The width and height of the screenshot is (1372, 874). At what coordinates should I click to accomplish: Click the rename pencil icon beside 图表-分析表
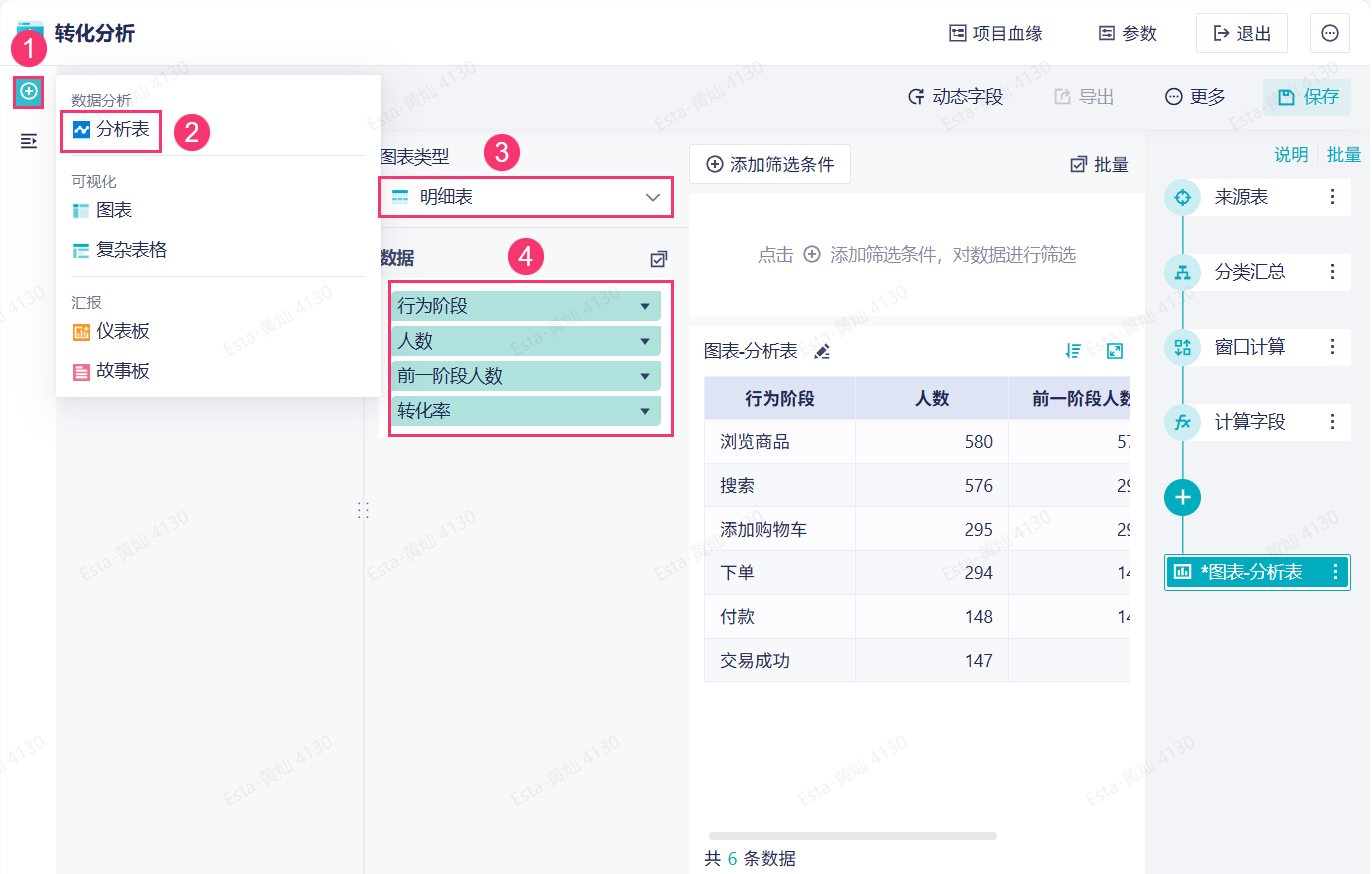tap(822, 351)
